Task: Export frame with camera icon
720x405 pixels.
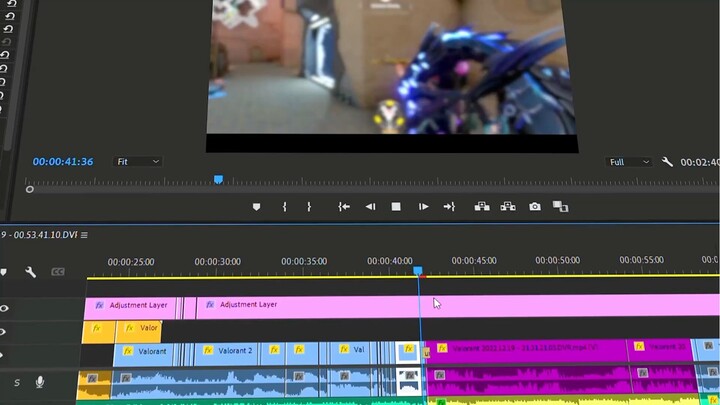Action: tap(535, 207)
